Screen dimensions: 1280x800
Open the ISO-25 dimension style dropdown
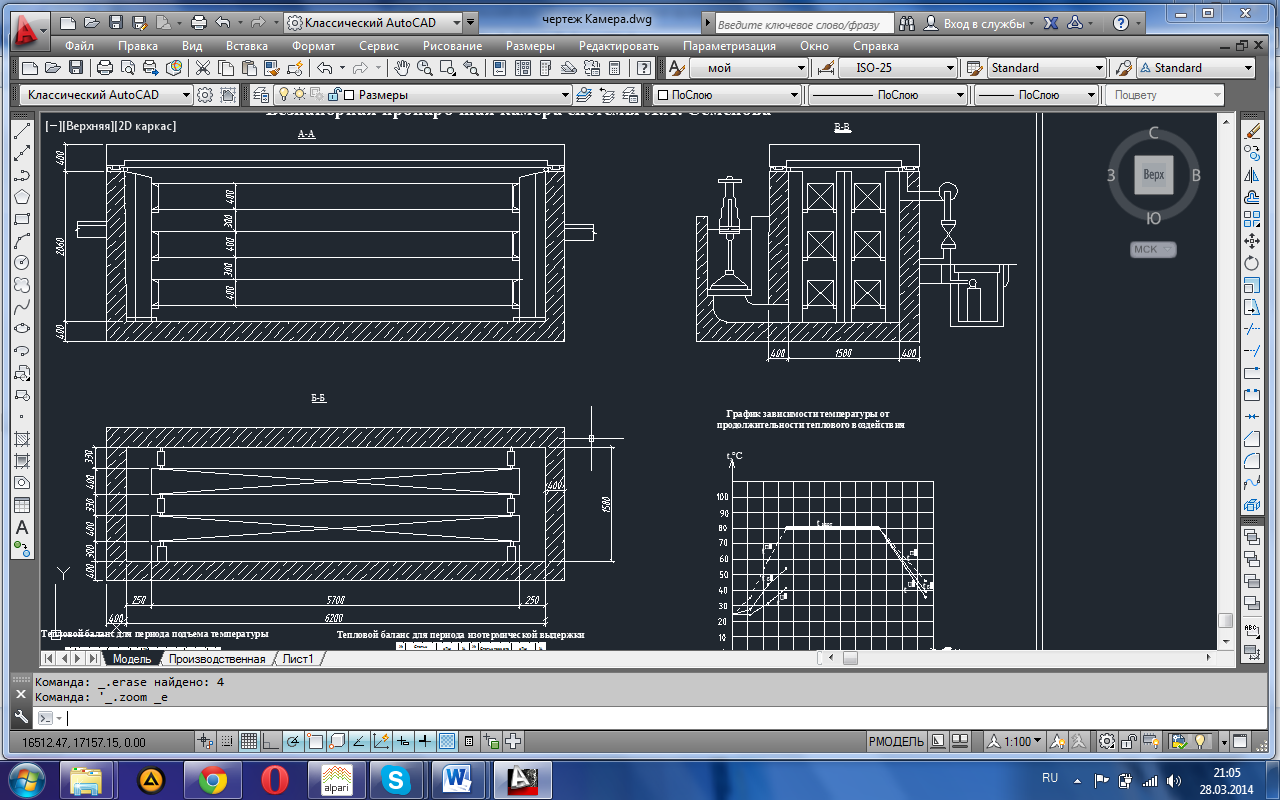click(x=899, y=68)
